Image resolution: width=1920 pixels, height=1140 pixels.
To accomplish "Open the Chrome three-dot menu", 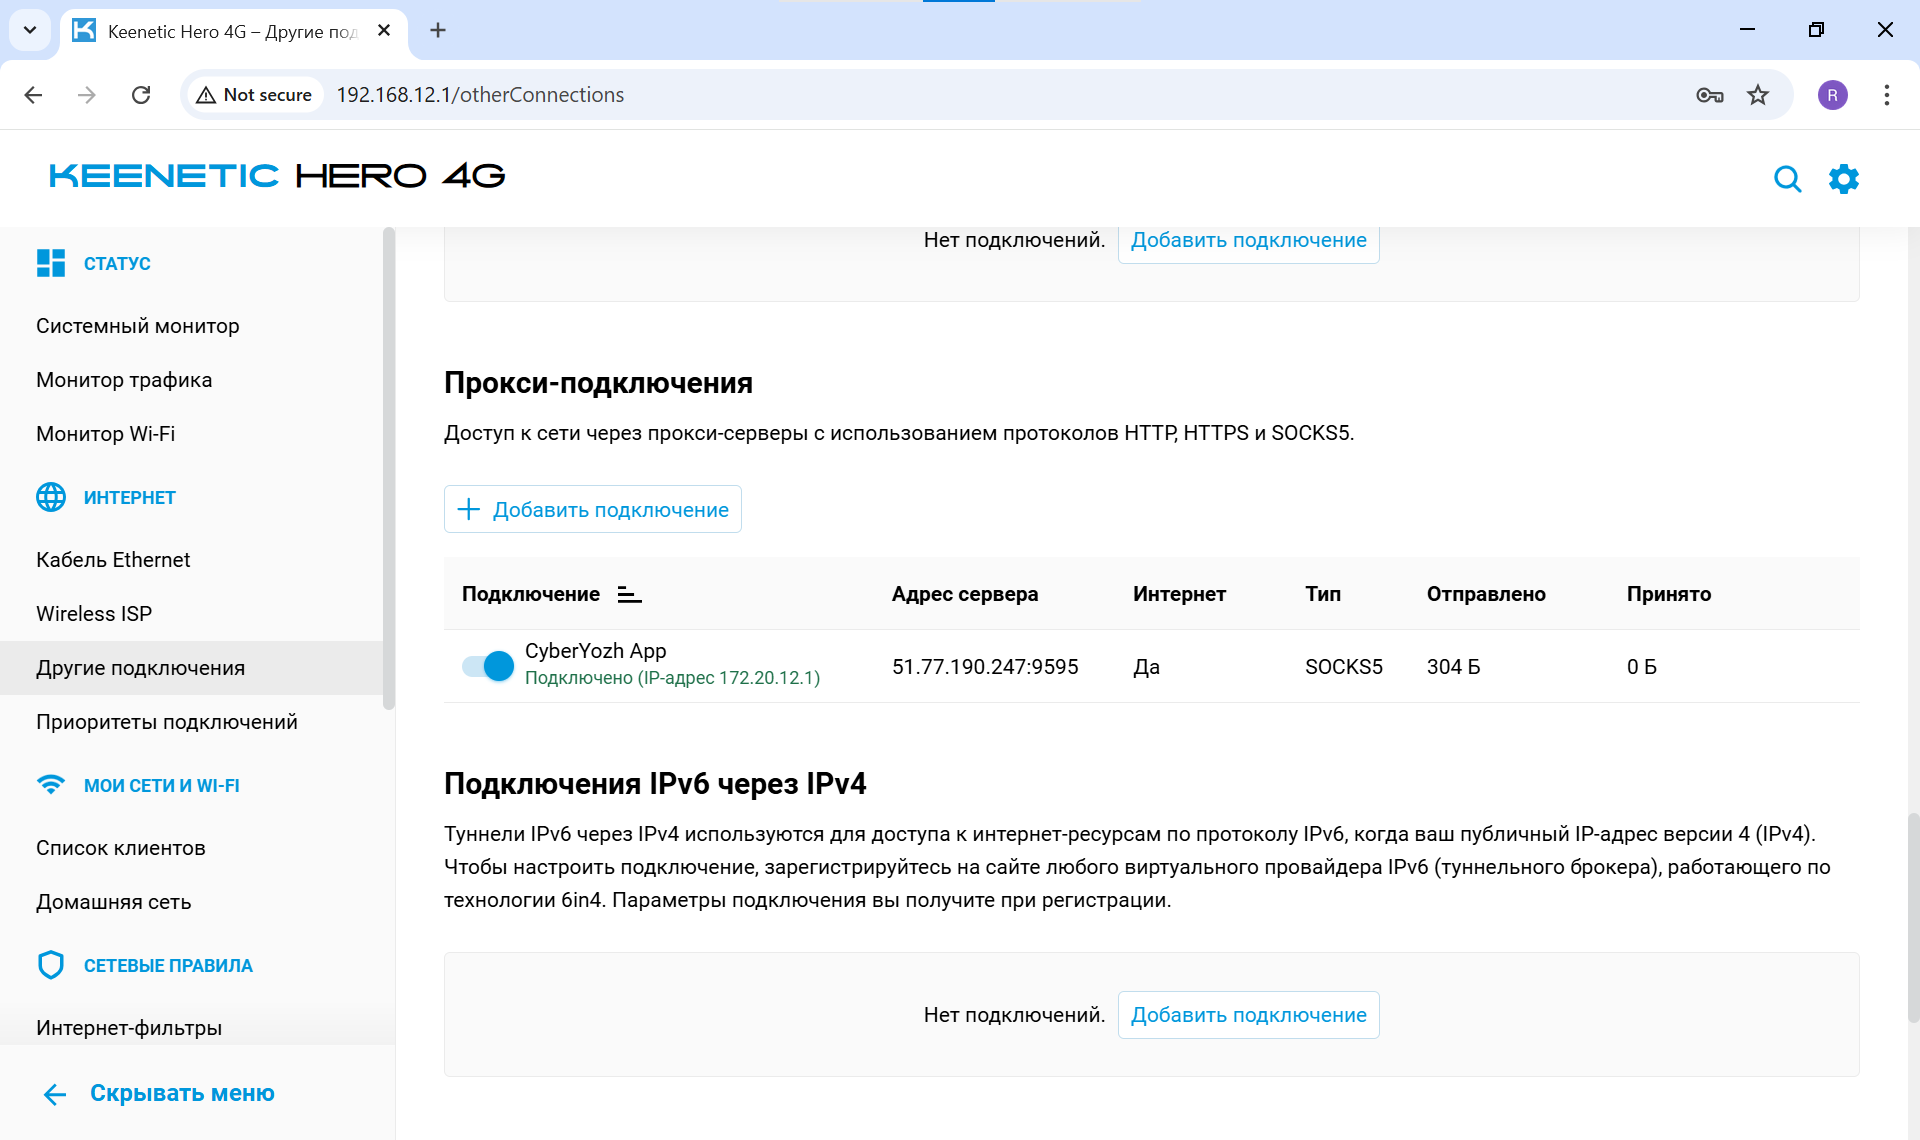I will coord(1886,95).
